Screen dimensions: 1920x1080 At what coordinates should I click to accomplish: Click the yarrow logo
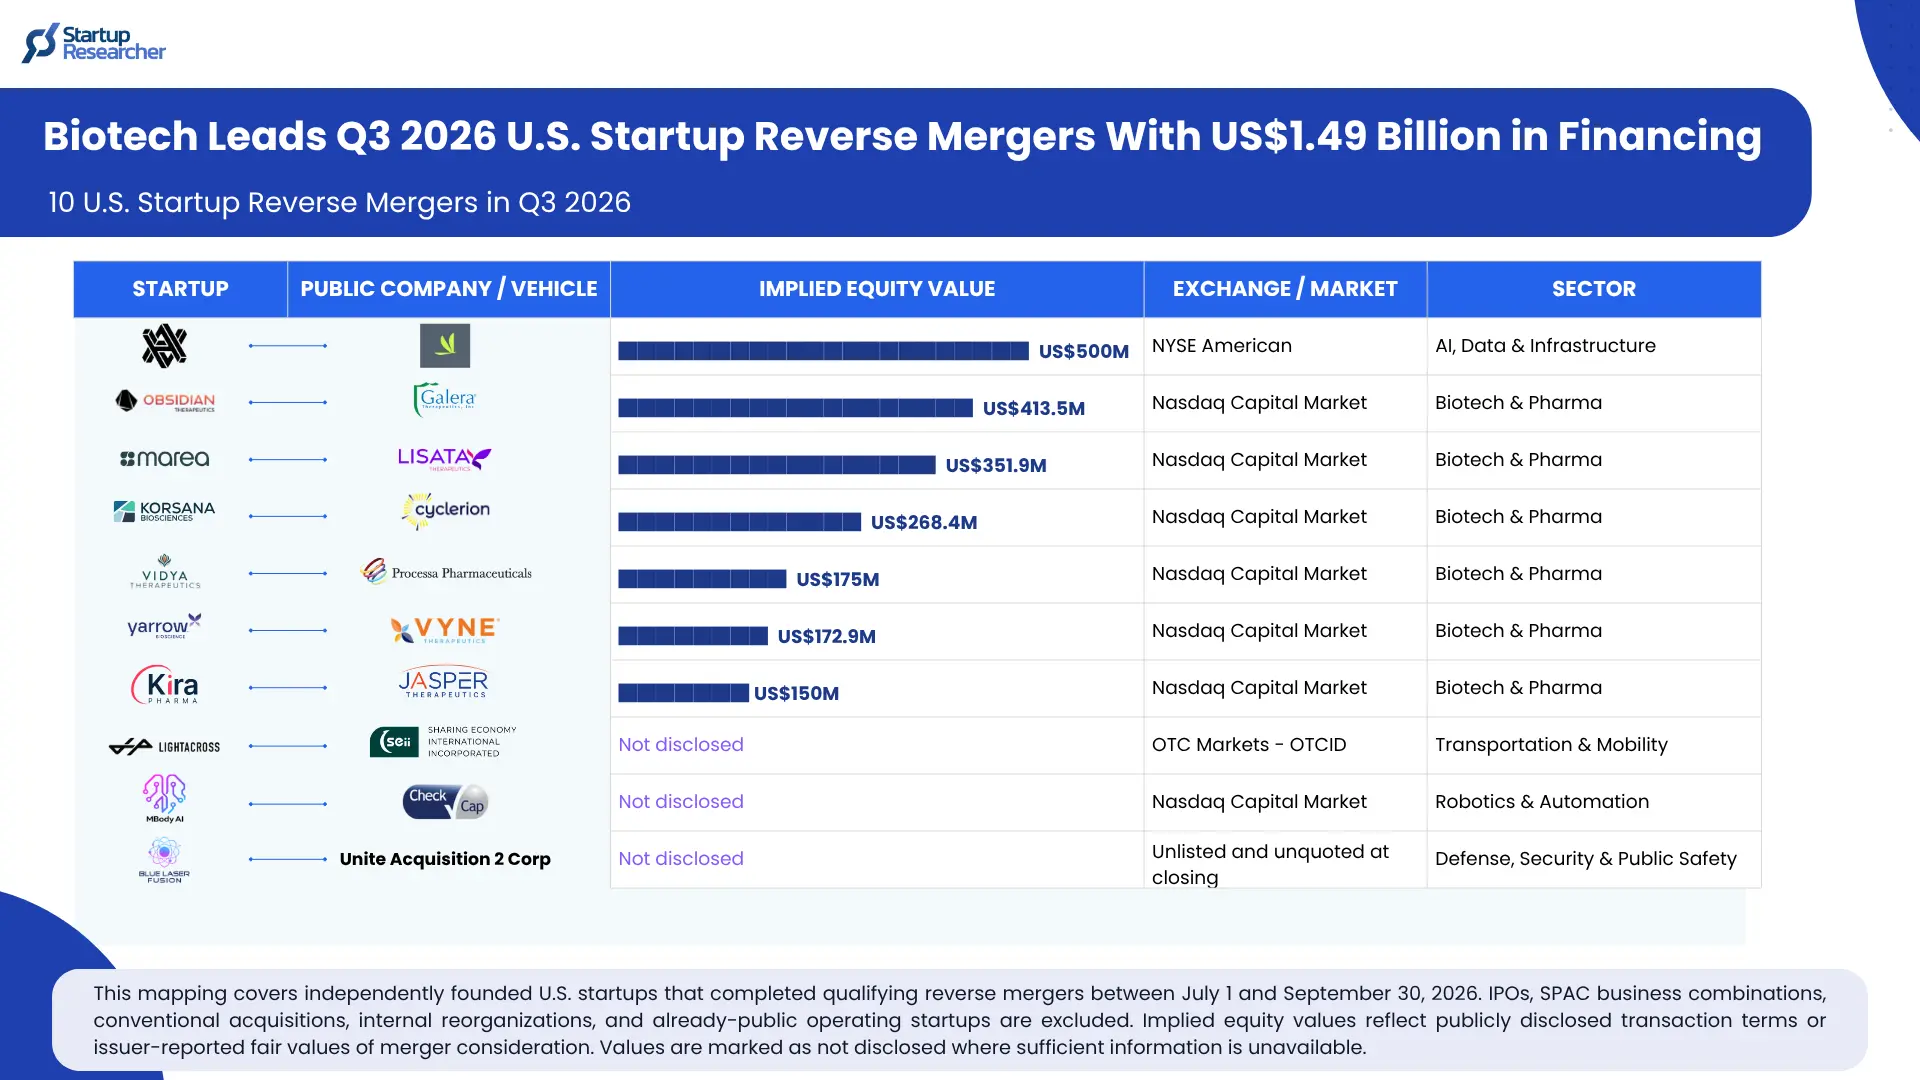click(165, 626)
